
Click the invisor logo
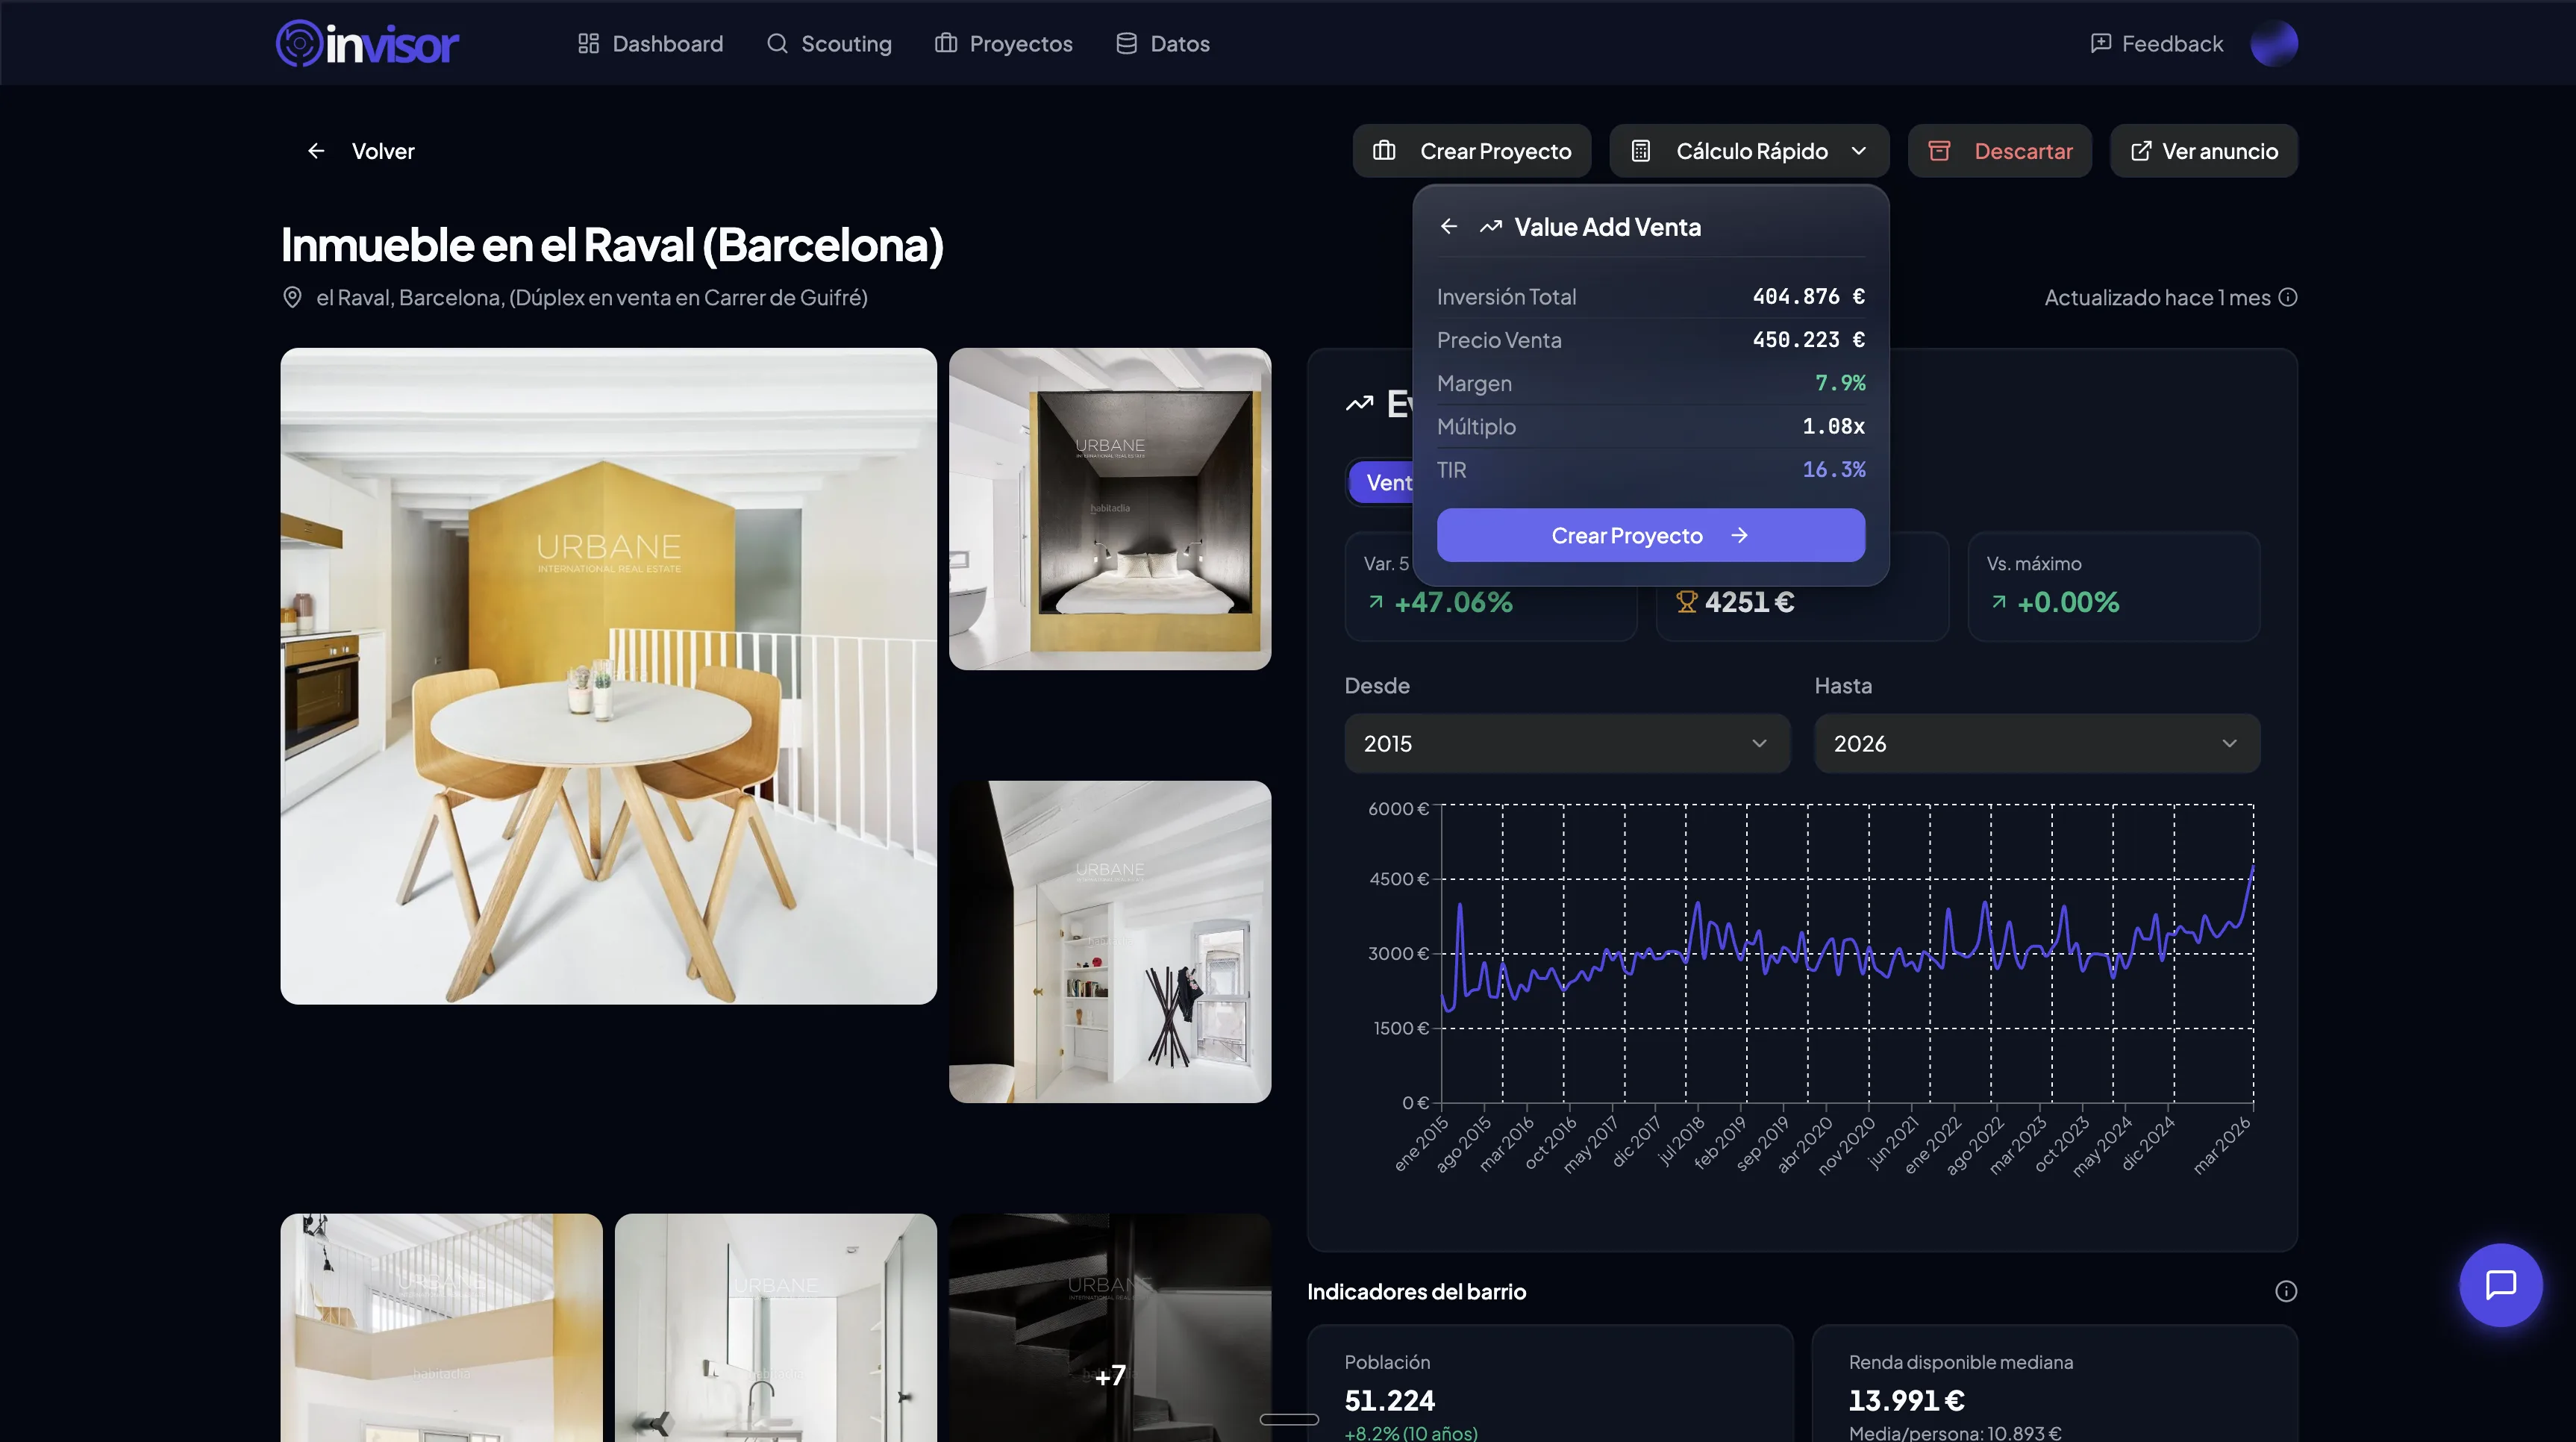(x=367, y=43)
